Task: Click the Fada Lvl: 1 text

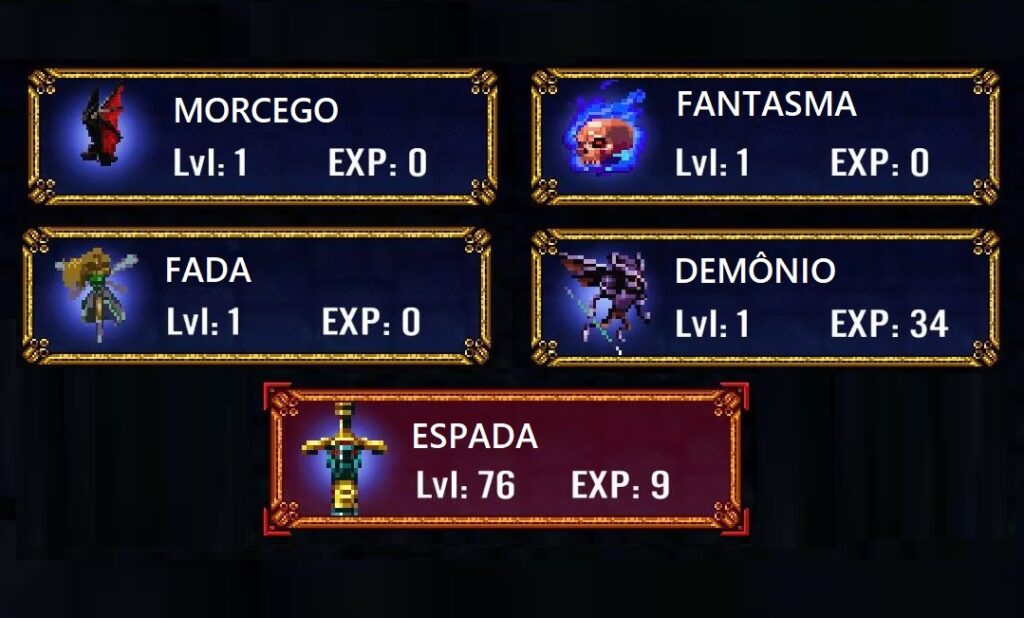Action: (204, 322)
